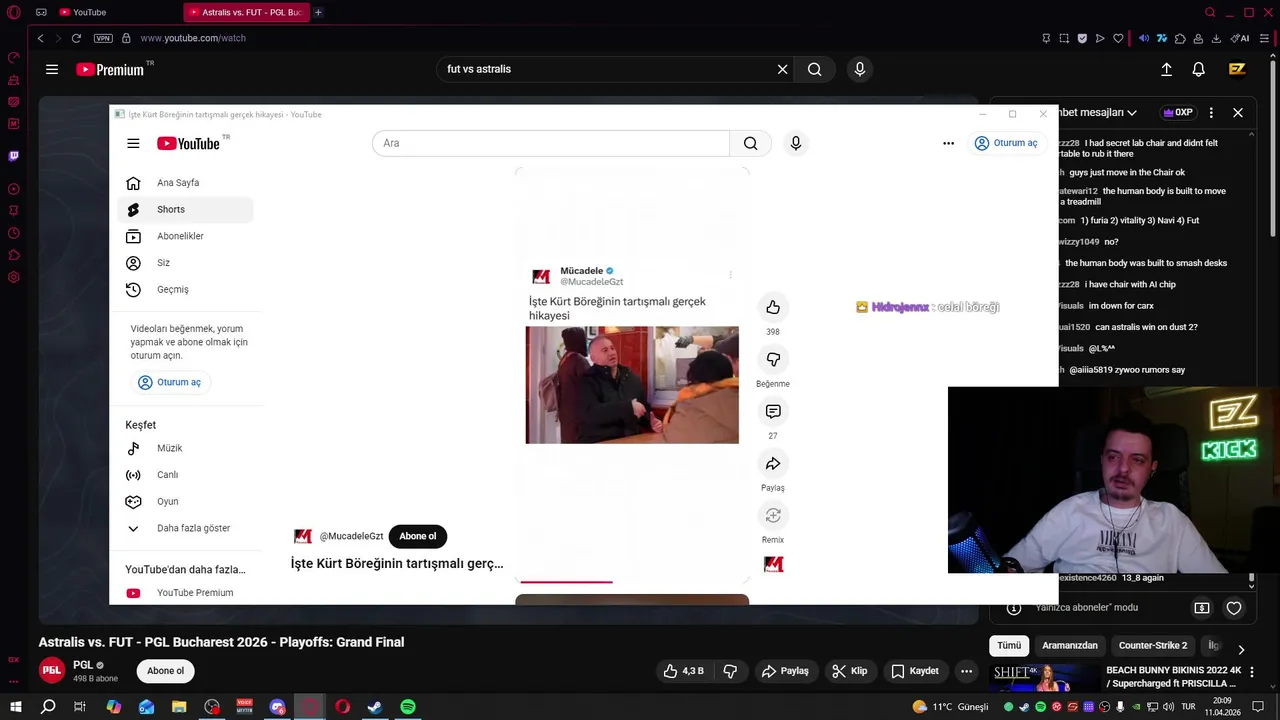Subscribe to MucadeleGzt with Abone ol
Image resolution: width=1280 pixels, height=720 pixels.
pyautogui.click(x=418, y=536)
